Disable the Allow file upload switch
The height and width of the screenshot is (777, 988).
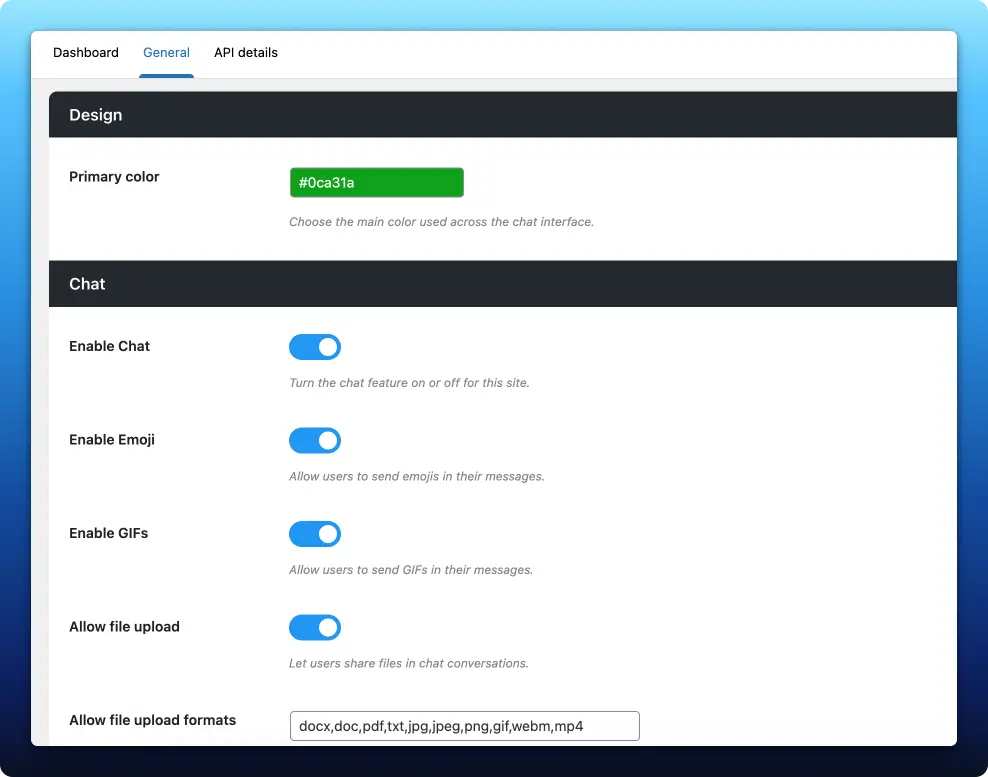[x=315, y=627]
